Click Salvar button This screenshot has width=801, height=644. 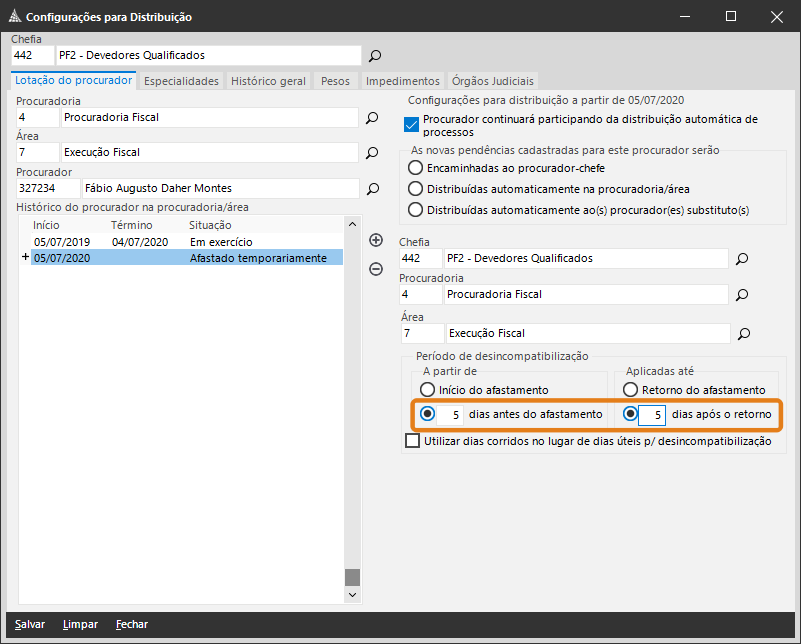[x=30, y=624]
